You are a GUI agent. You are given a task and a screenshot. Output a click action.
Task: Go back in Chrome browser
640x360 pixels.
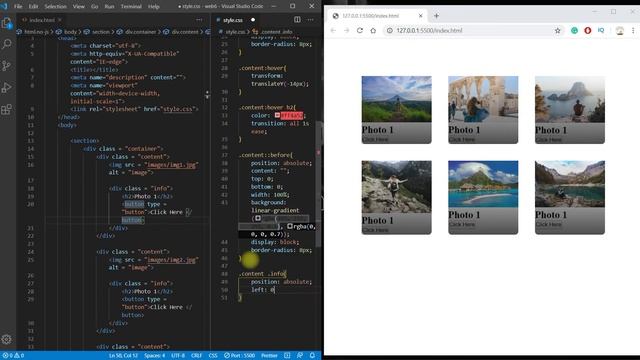tap(333, 30)
